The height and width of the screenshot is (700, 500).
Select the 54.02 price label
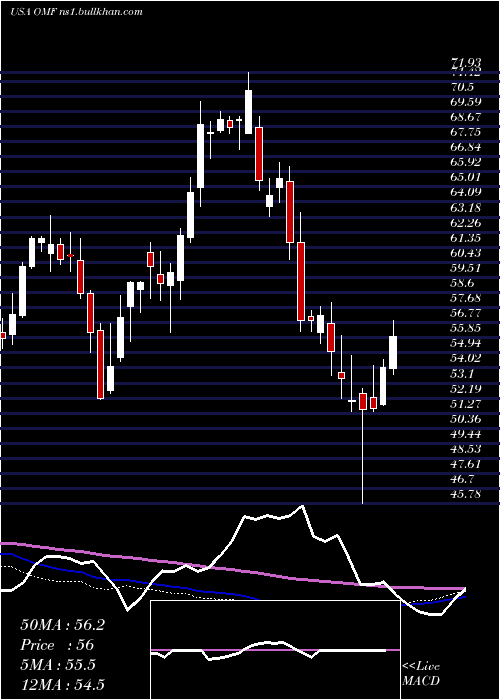(466, 358)
